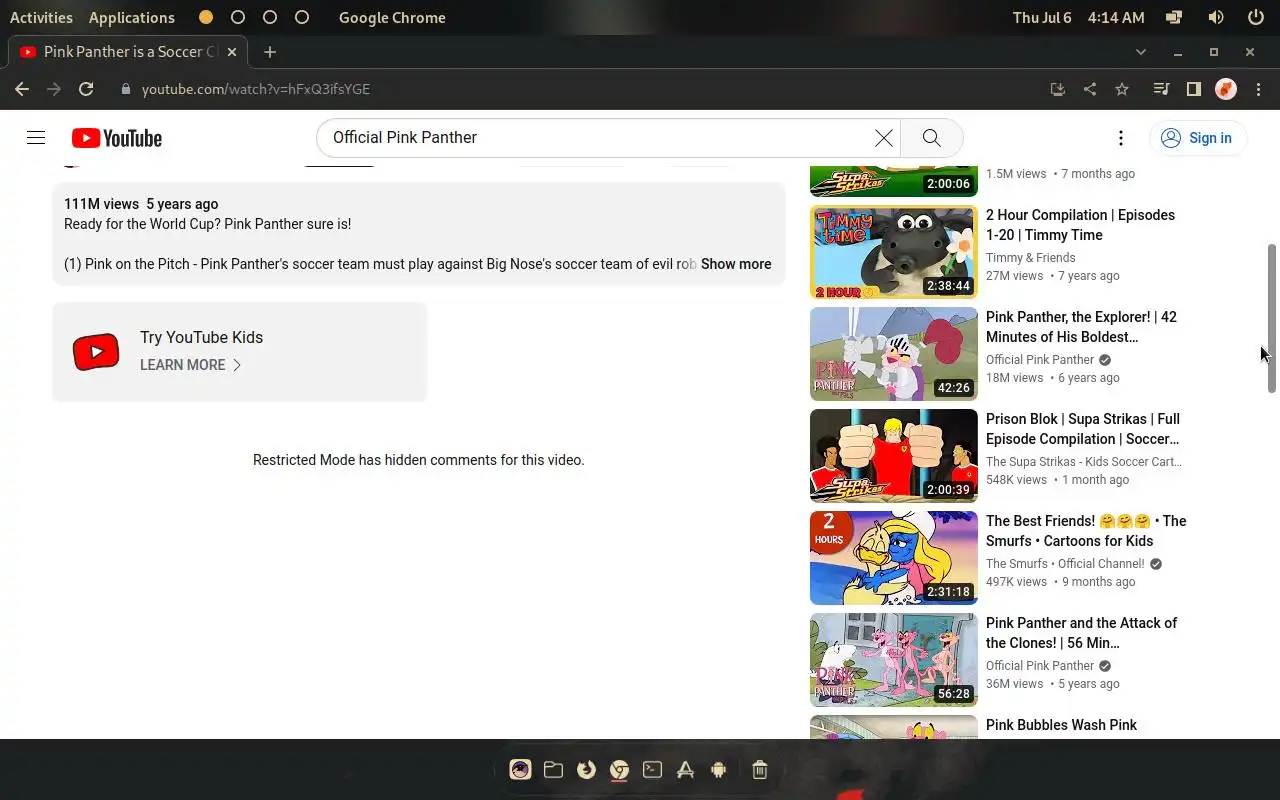Click the YouTube Kids red logo icon
Image resolution: width=1280 pixels, height=800 pixels.
tap(96, 352)
